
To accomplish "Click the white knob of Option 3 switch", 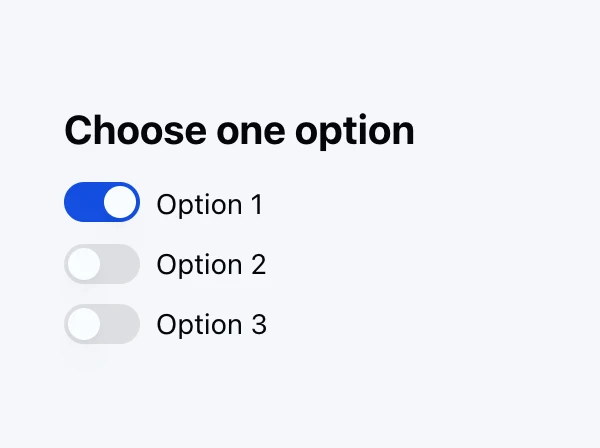I will [84, 324].
